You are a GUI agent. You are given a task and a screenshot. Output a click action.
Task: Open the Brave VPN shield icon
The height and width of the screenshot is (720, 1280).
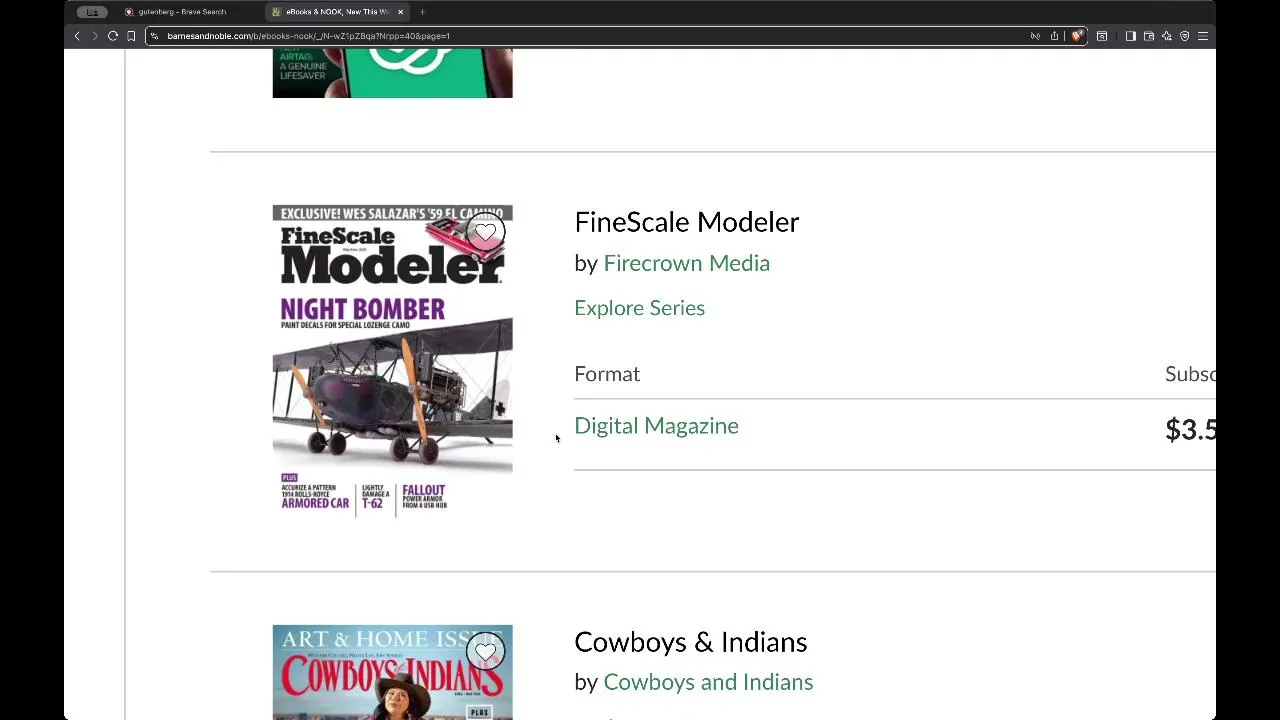(1185, 36)
